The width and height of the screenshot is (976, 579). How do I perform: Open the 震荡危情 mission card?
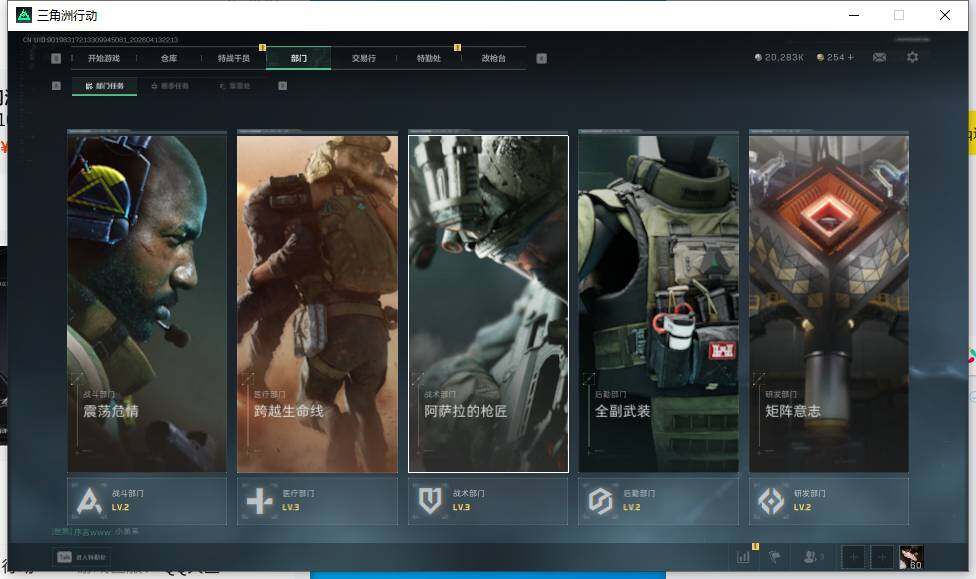point(147,303)
